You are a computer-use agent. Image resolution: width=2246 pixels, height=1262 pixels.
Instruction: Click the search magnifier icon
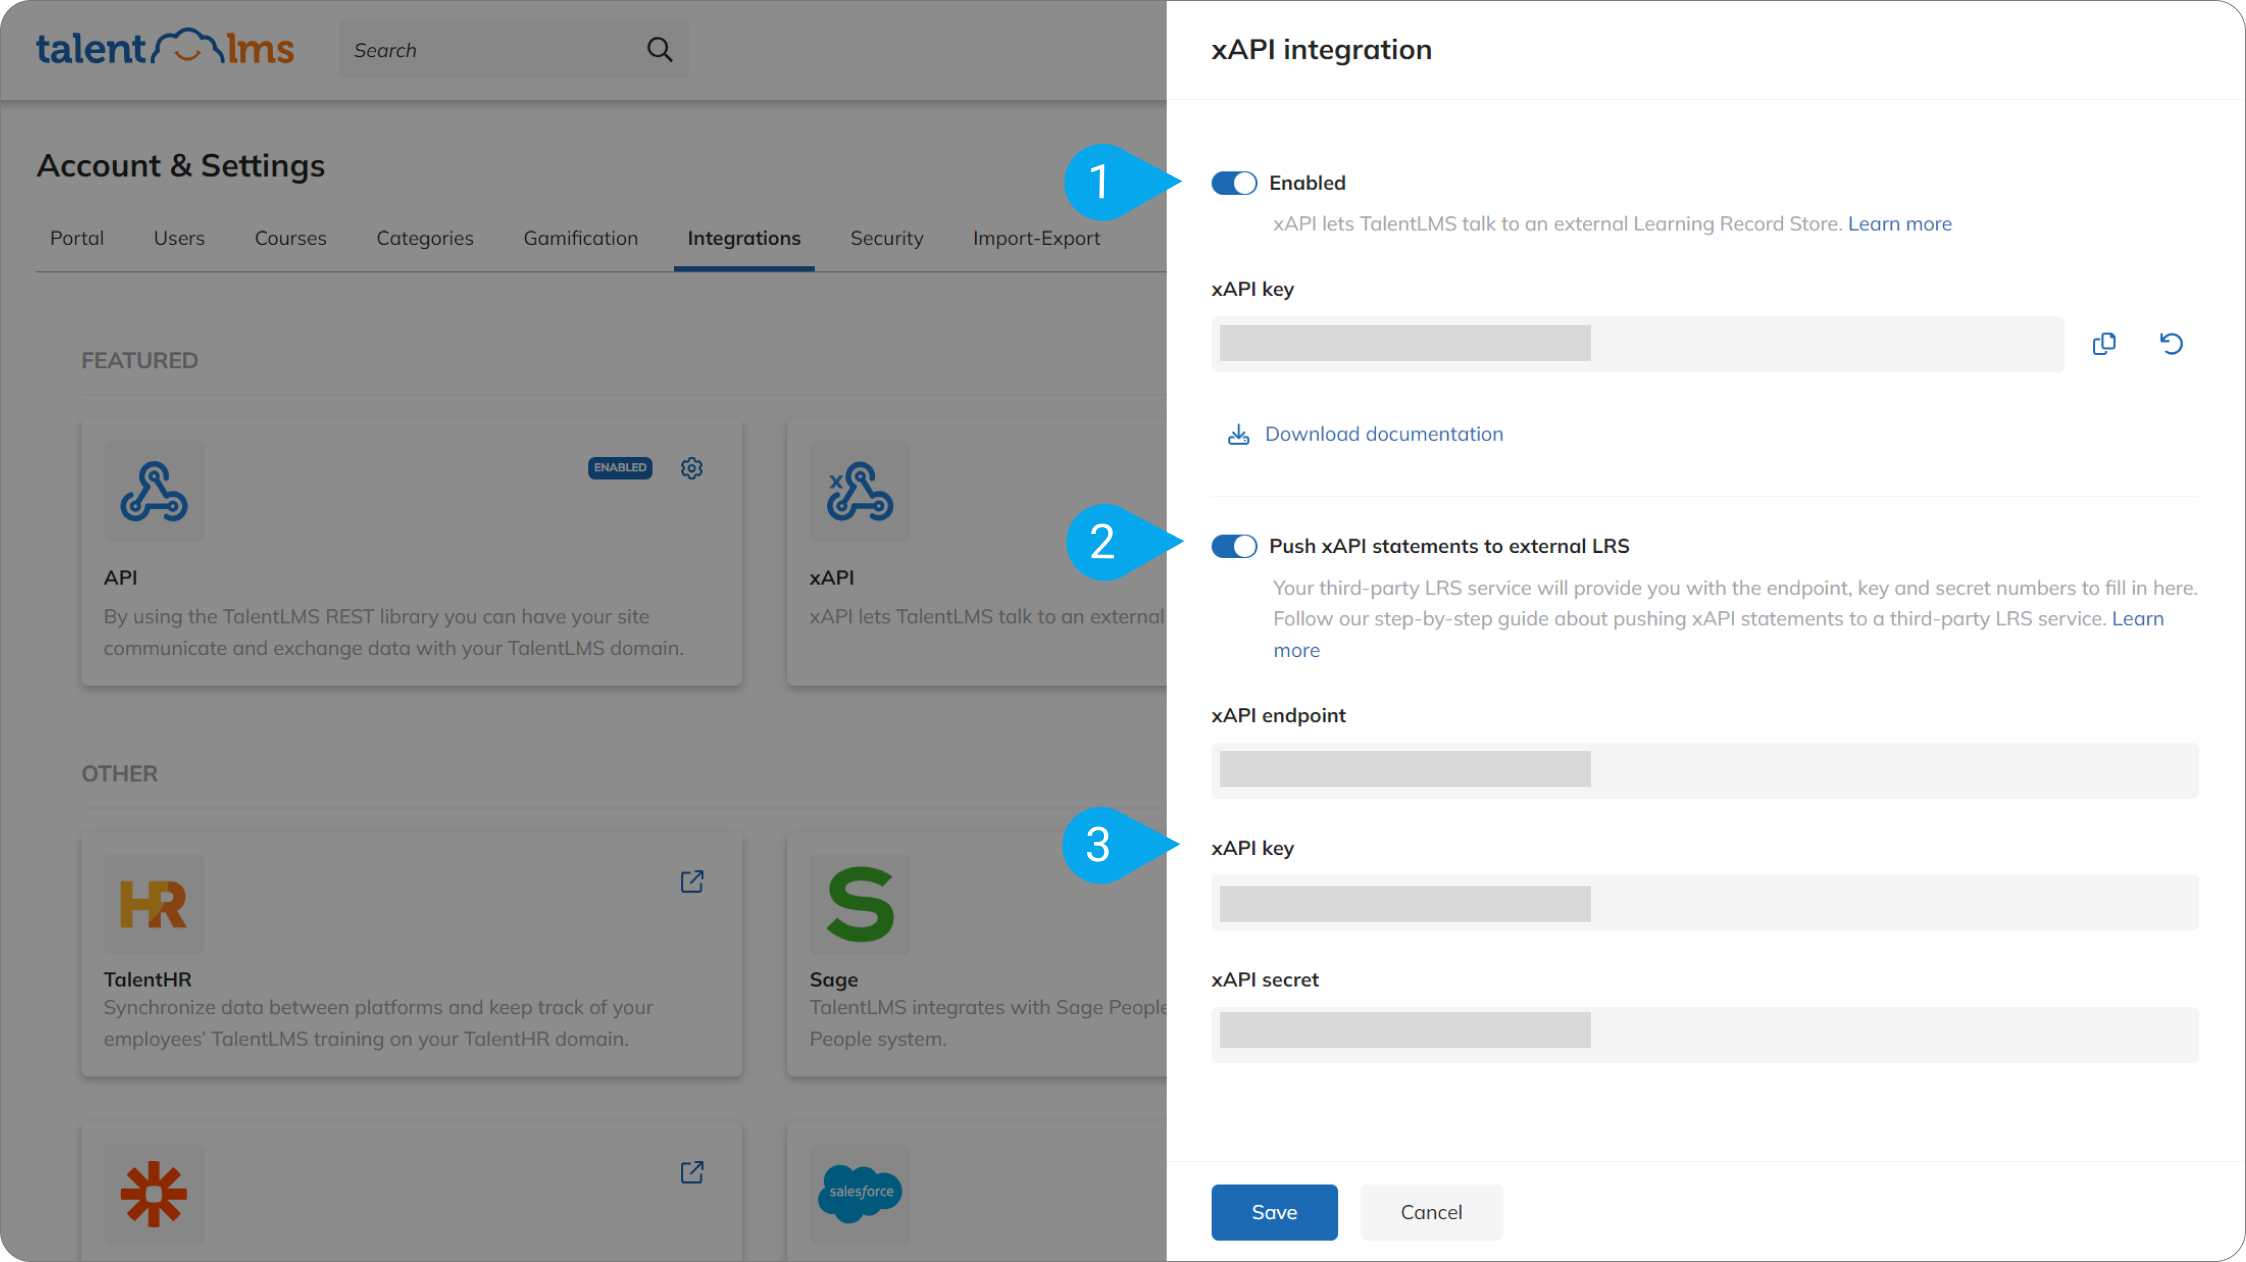(659, 49)
